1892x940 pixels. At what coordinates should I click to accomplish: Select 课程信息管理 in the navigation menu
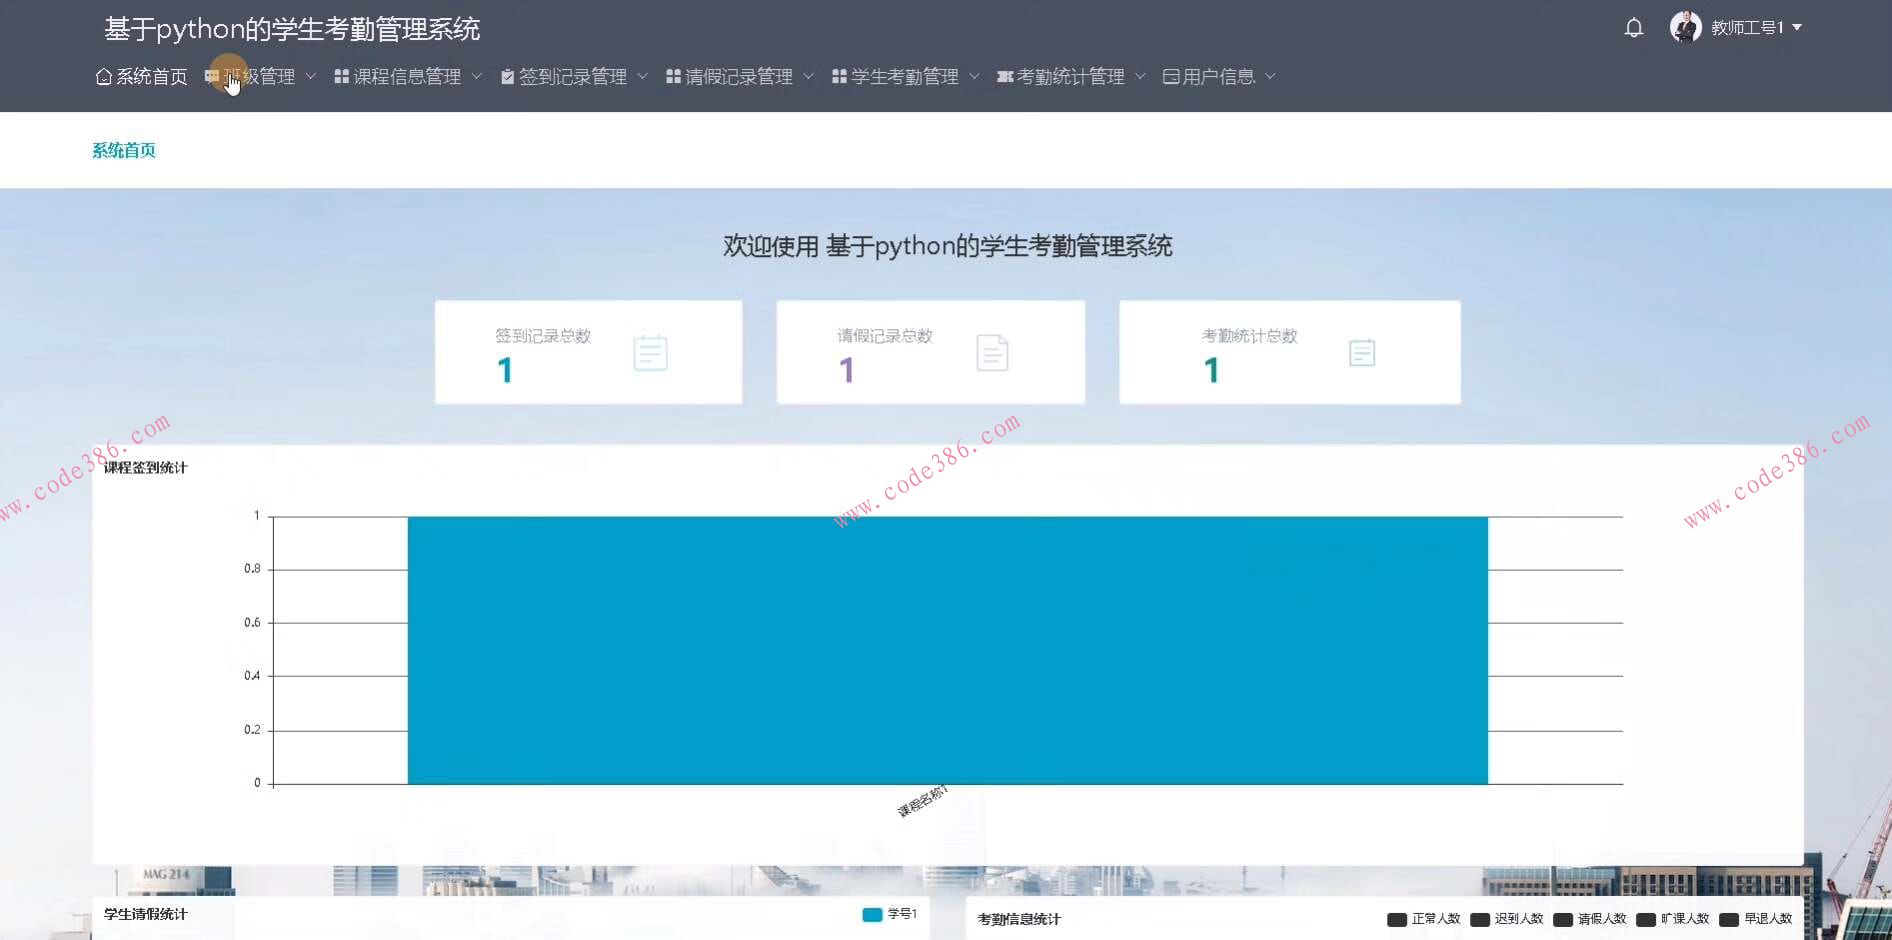(x=406, y=75)
